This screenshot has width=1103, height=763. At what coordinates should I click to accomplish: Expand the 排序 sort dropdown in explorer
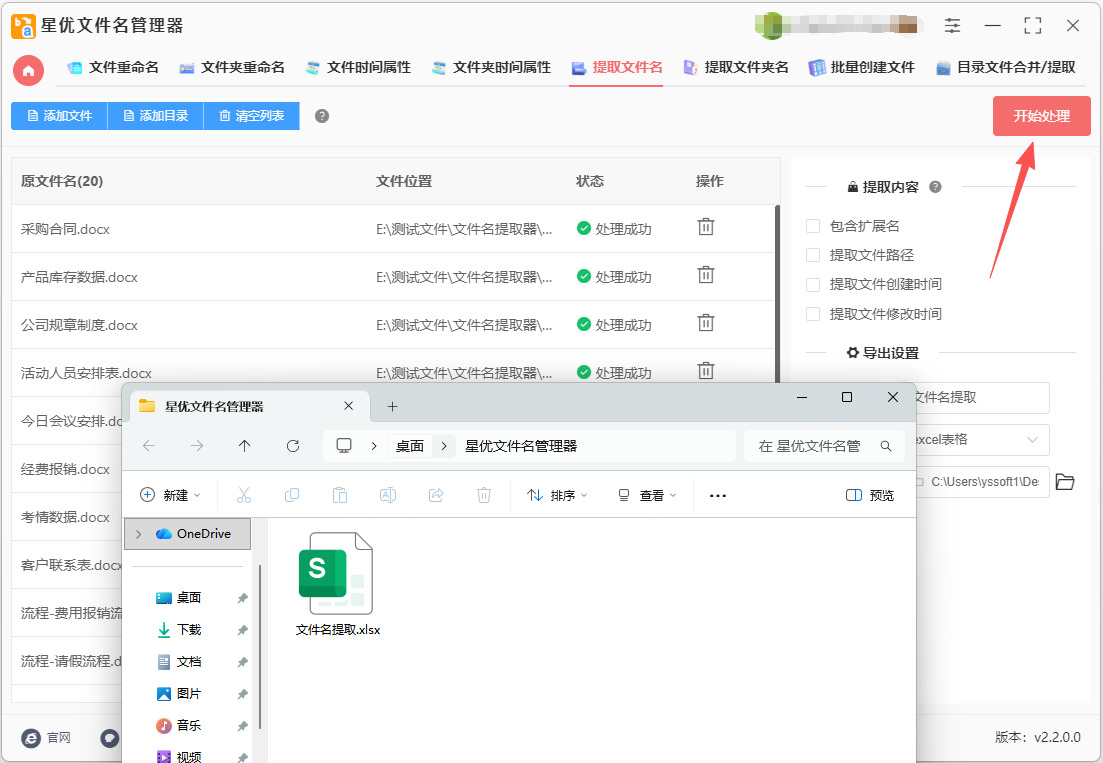tap(557, 495)
